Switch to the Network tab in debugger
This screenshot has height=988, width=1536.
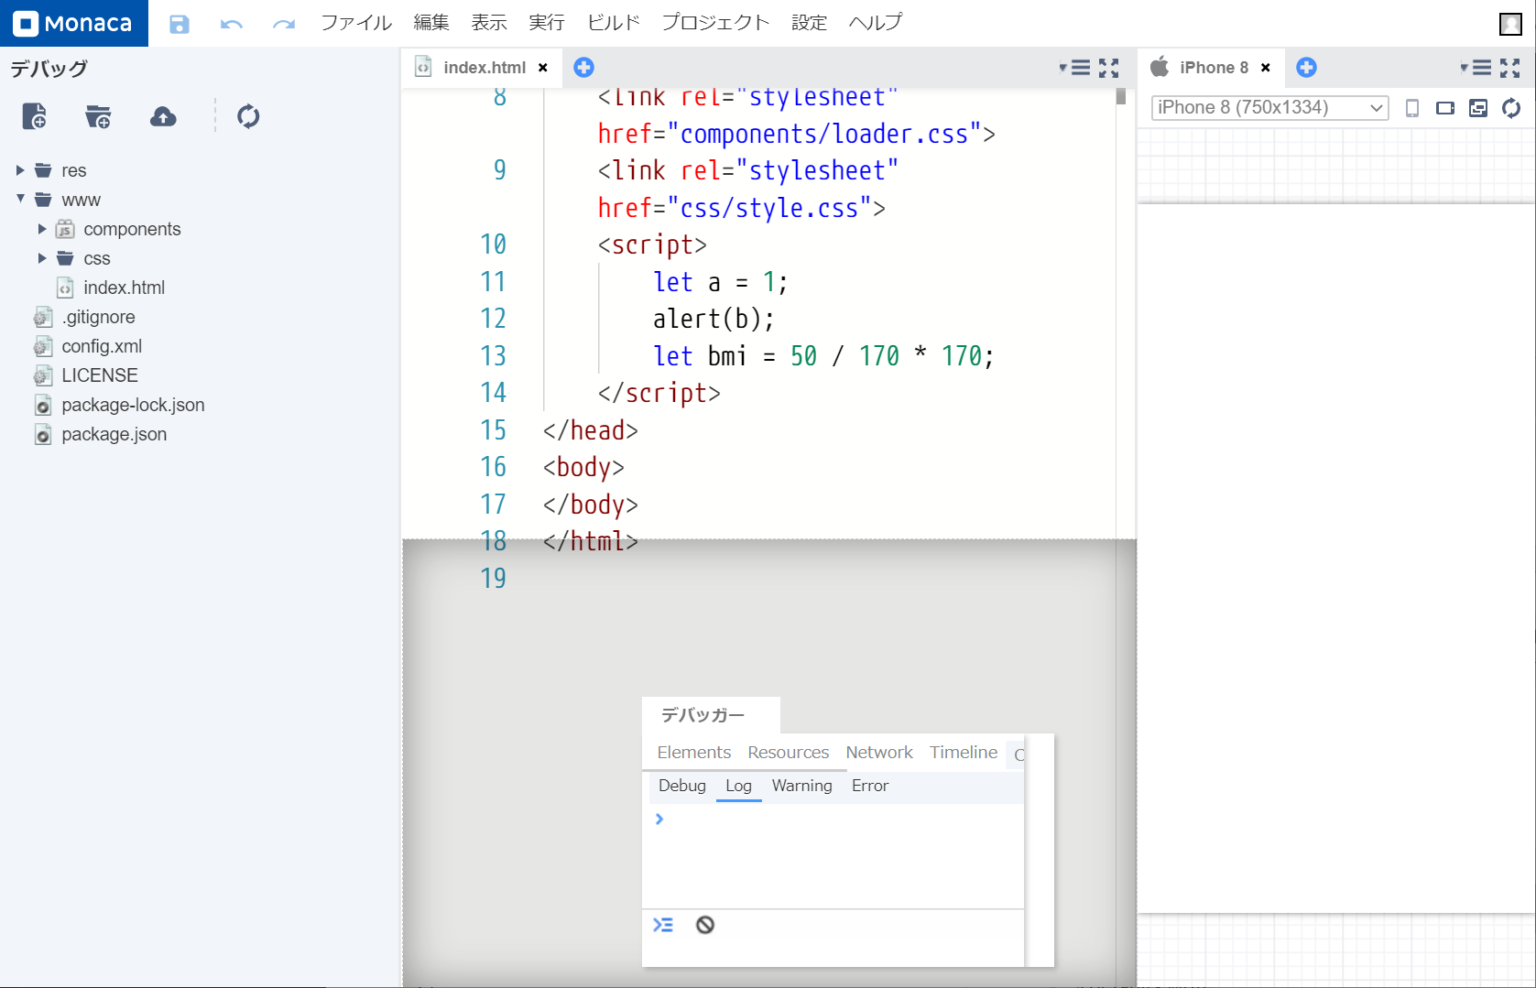point(879,752)
